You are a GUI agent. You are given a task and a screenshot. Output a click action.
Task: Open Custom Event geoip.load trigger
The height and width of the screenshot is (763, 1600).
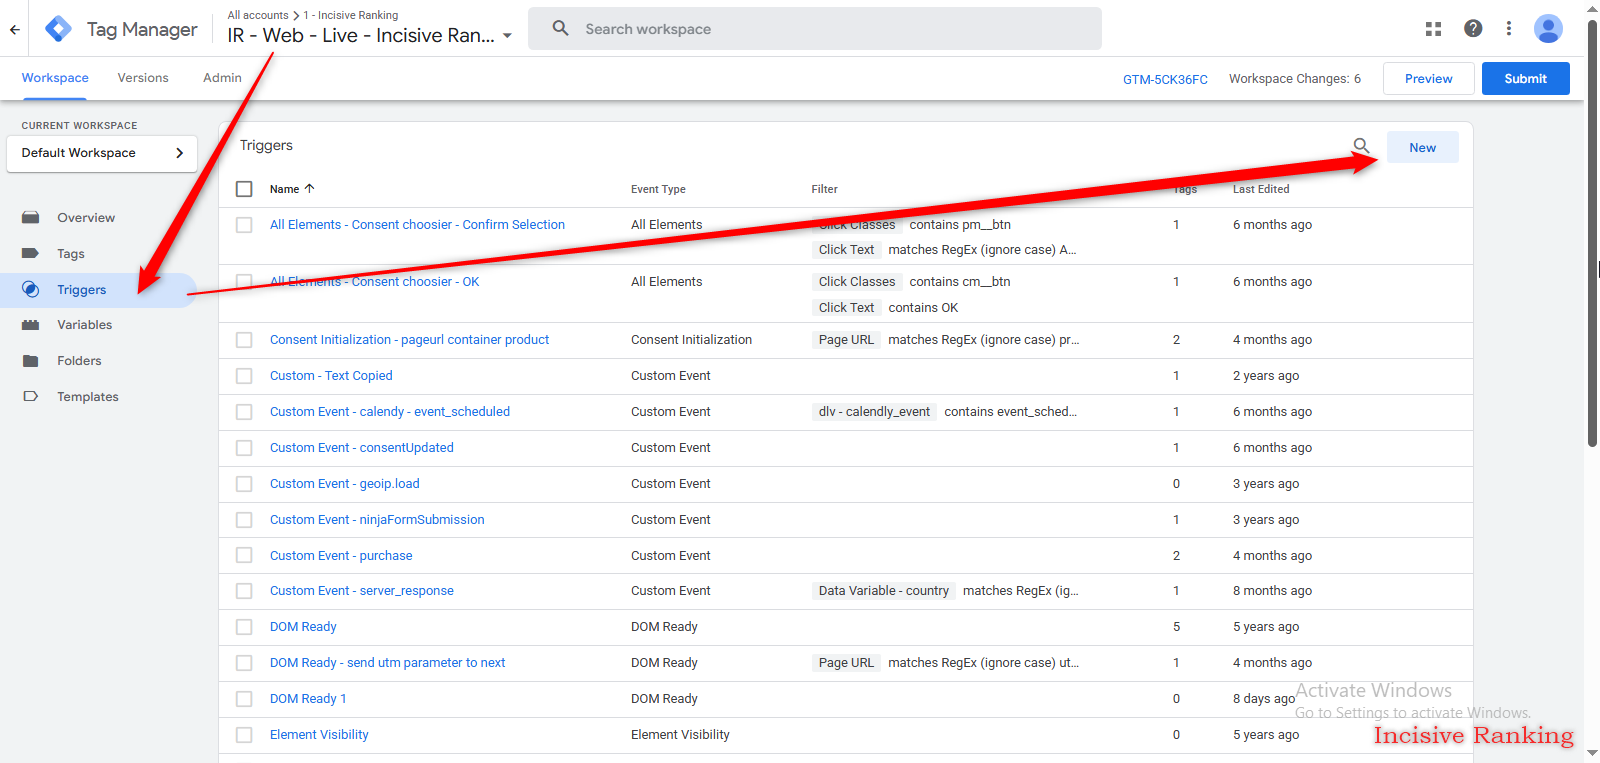tap(345, 484)
